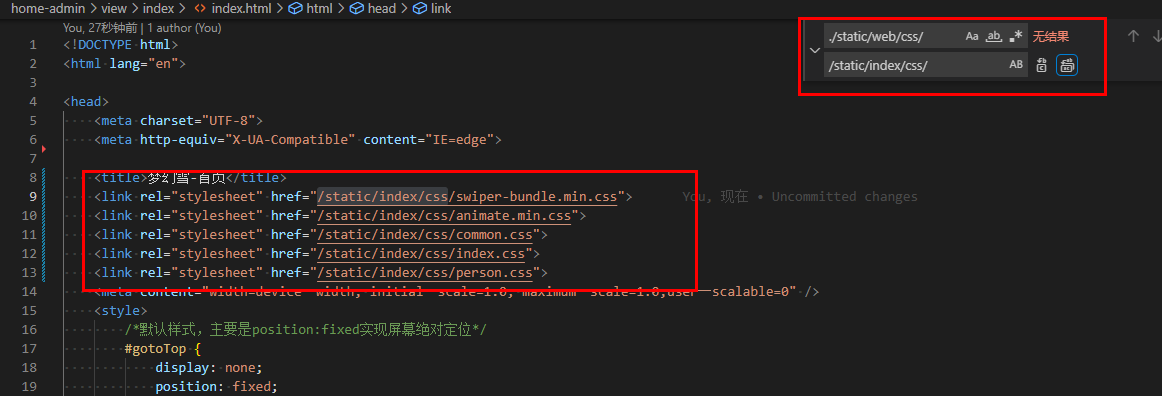1162x396 pixels.
Task: Place cursor on 'position: fixed;' line
Action: [216, 387]
